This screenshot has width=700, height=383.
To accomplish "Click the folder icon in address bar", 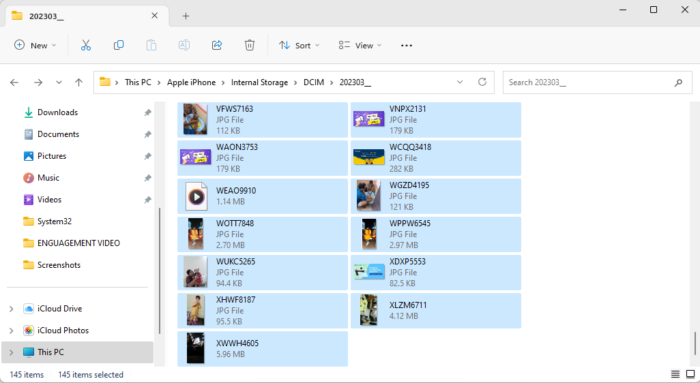I will pos(105,82).
